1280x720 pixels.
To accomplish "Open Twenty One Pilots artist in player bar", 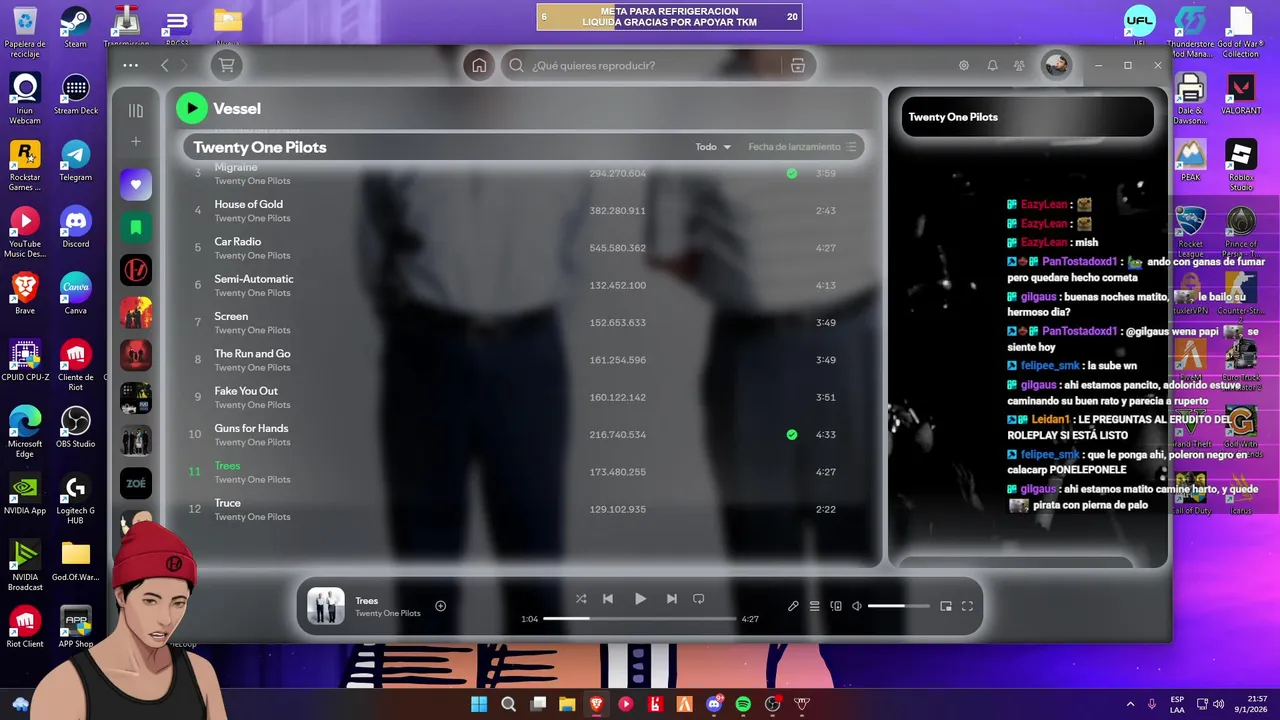I will [388, 613].
